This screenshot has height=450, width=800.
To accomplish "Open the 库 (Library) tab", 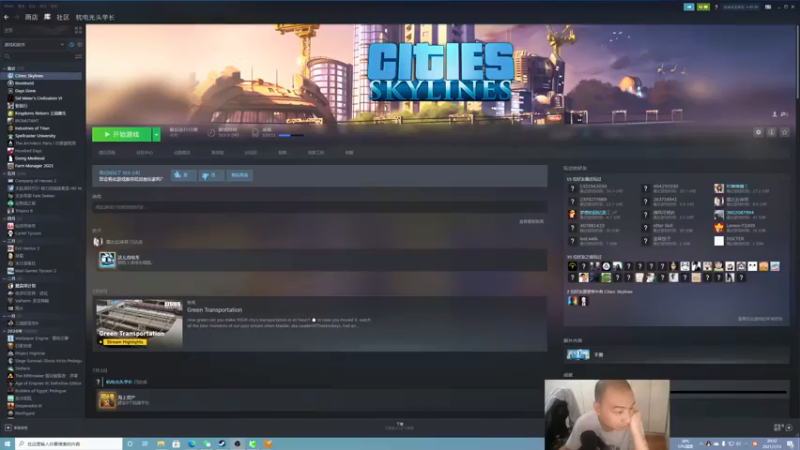I will click(x=47, y=17).
